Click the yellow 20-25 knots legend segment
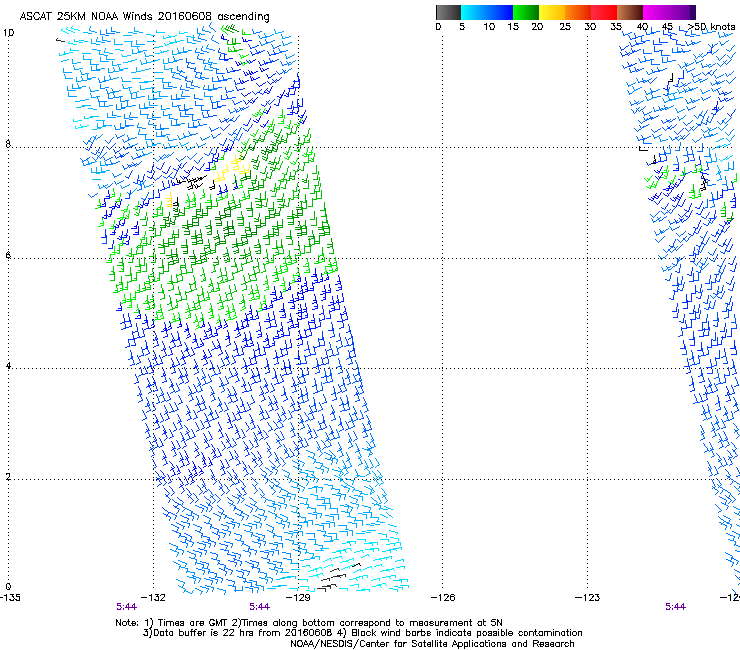The image size is (740, 650). tap(552, 12)
